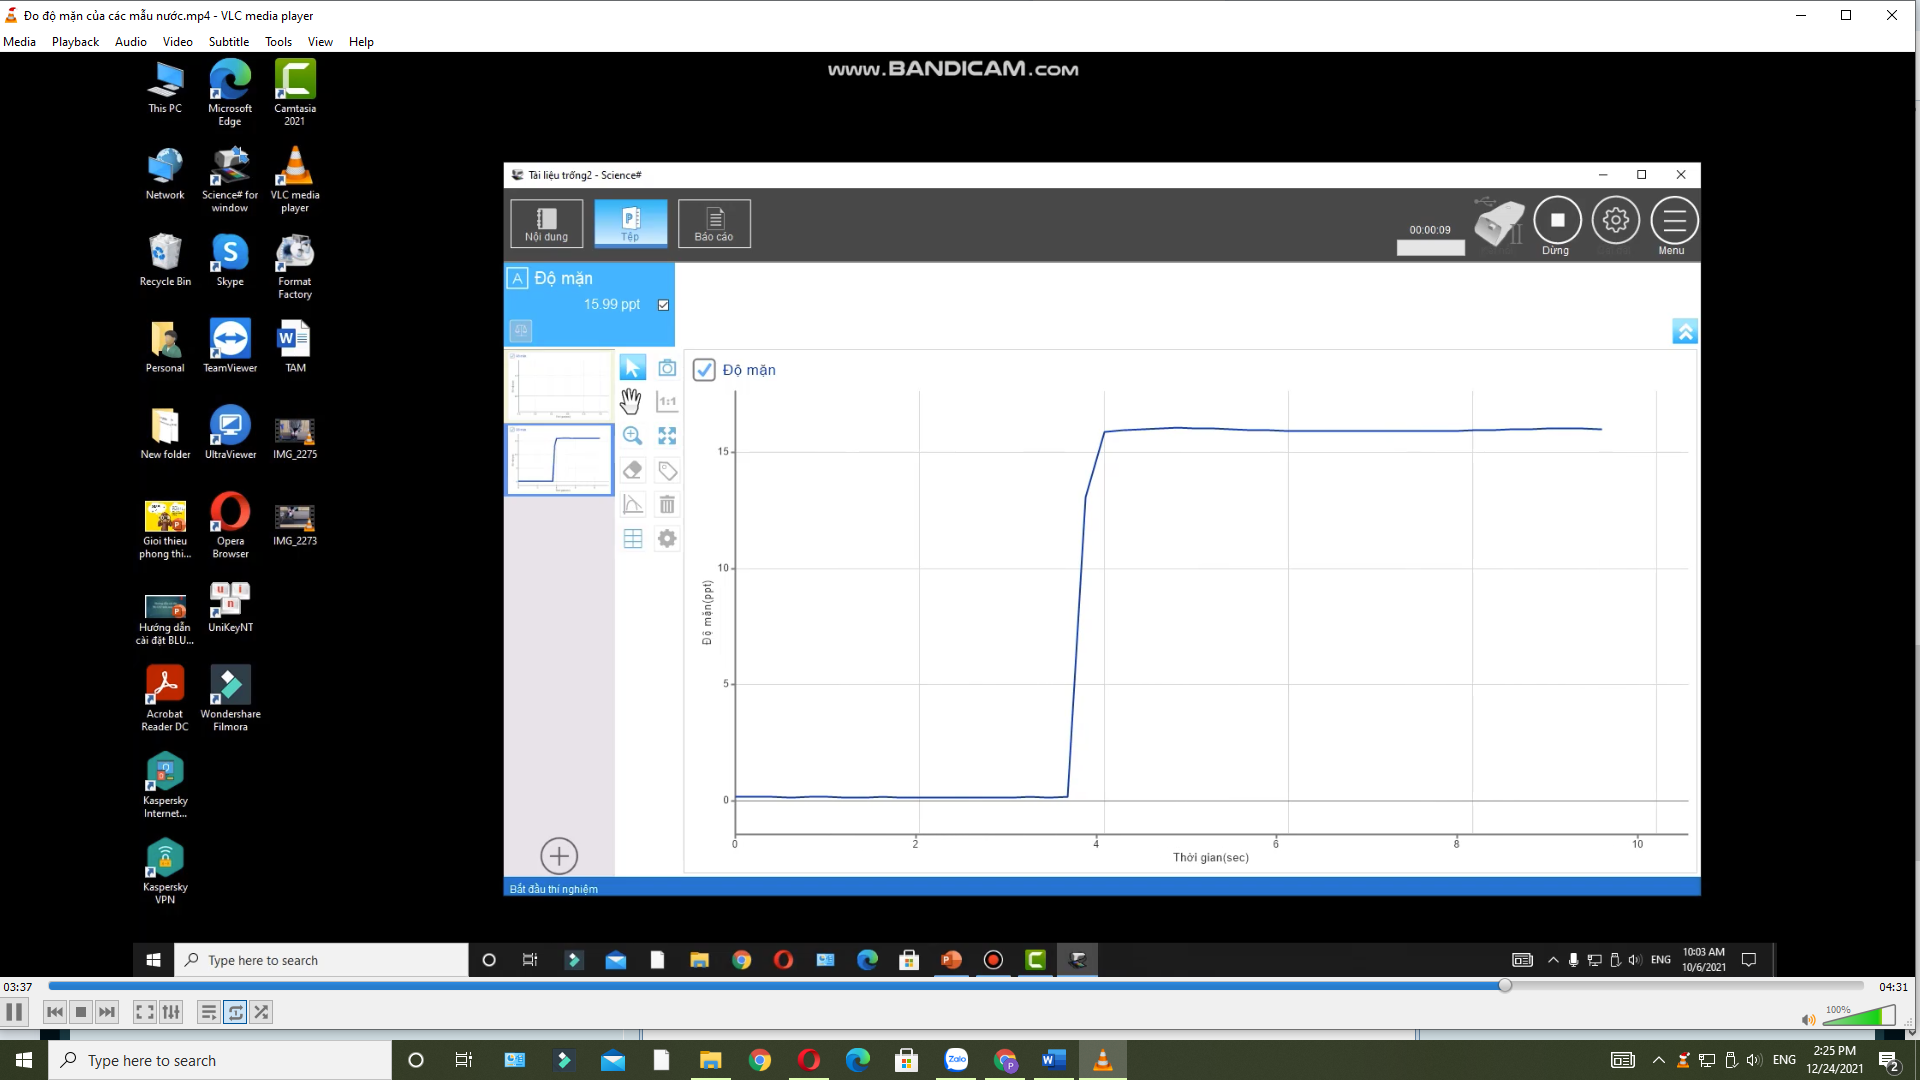Open the VLC Playback menu
This screenshot has width=1920, height=1080.
[75, 42]
